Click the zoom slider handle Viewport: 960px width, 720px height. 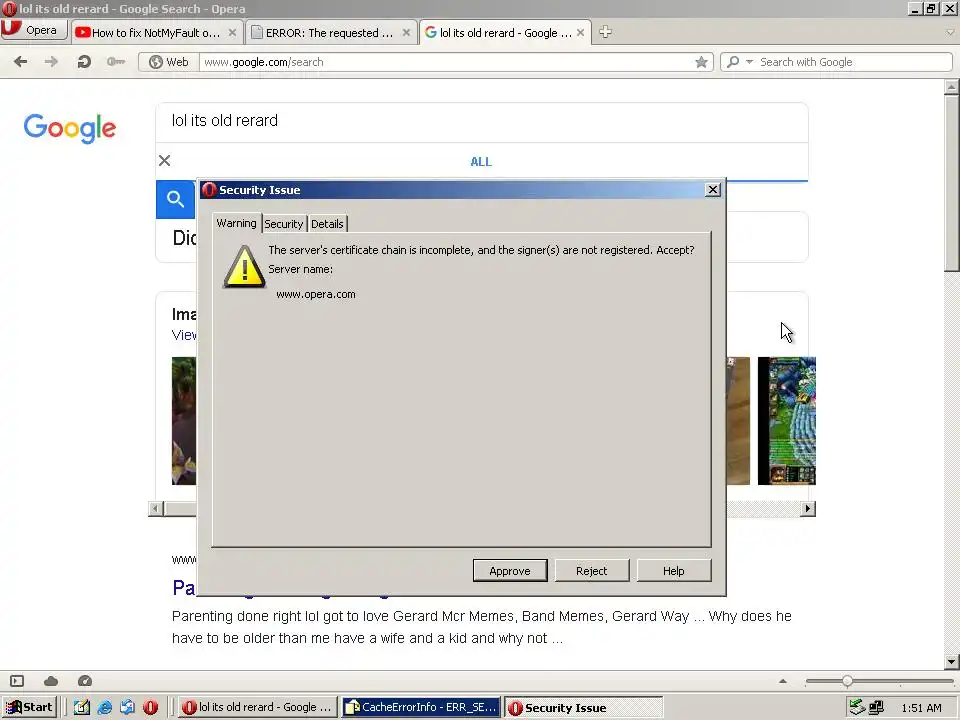847,681
